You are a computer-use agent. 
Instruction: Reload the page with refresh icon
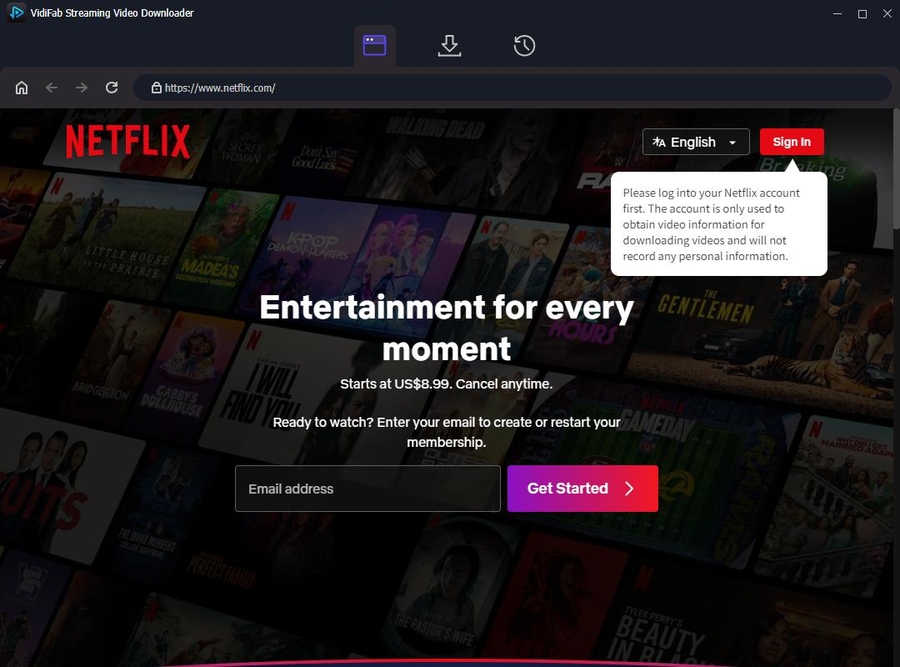[111, 87]
